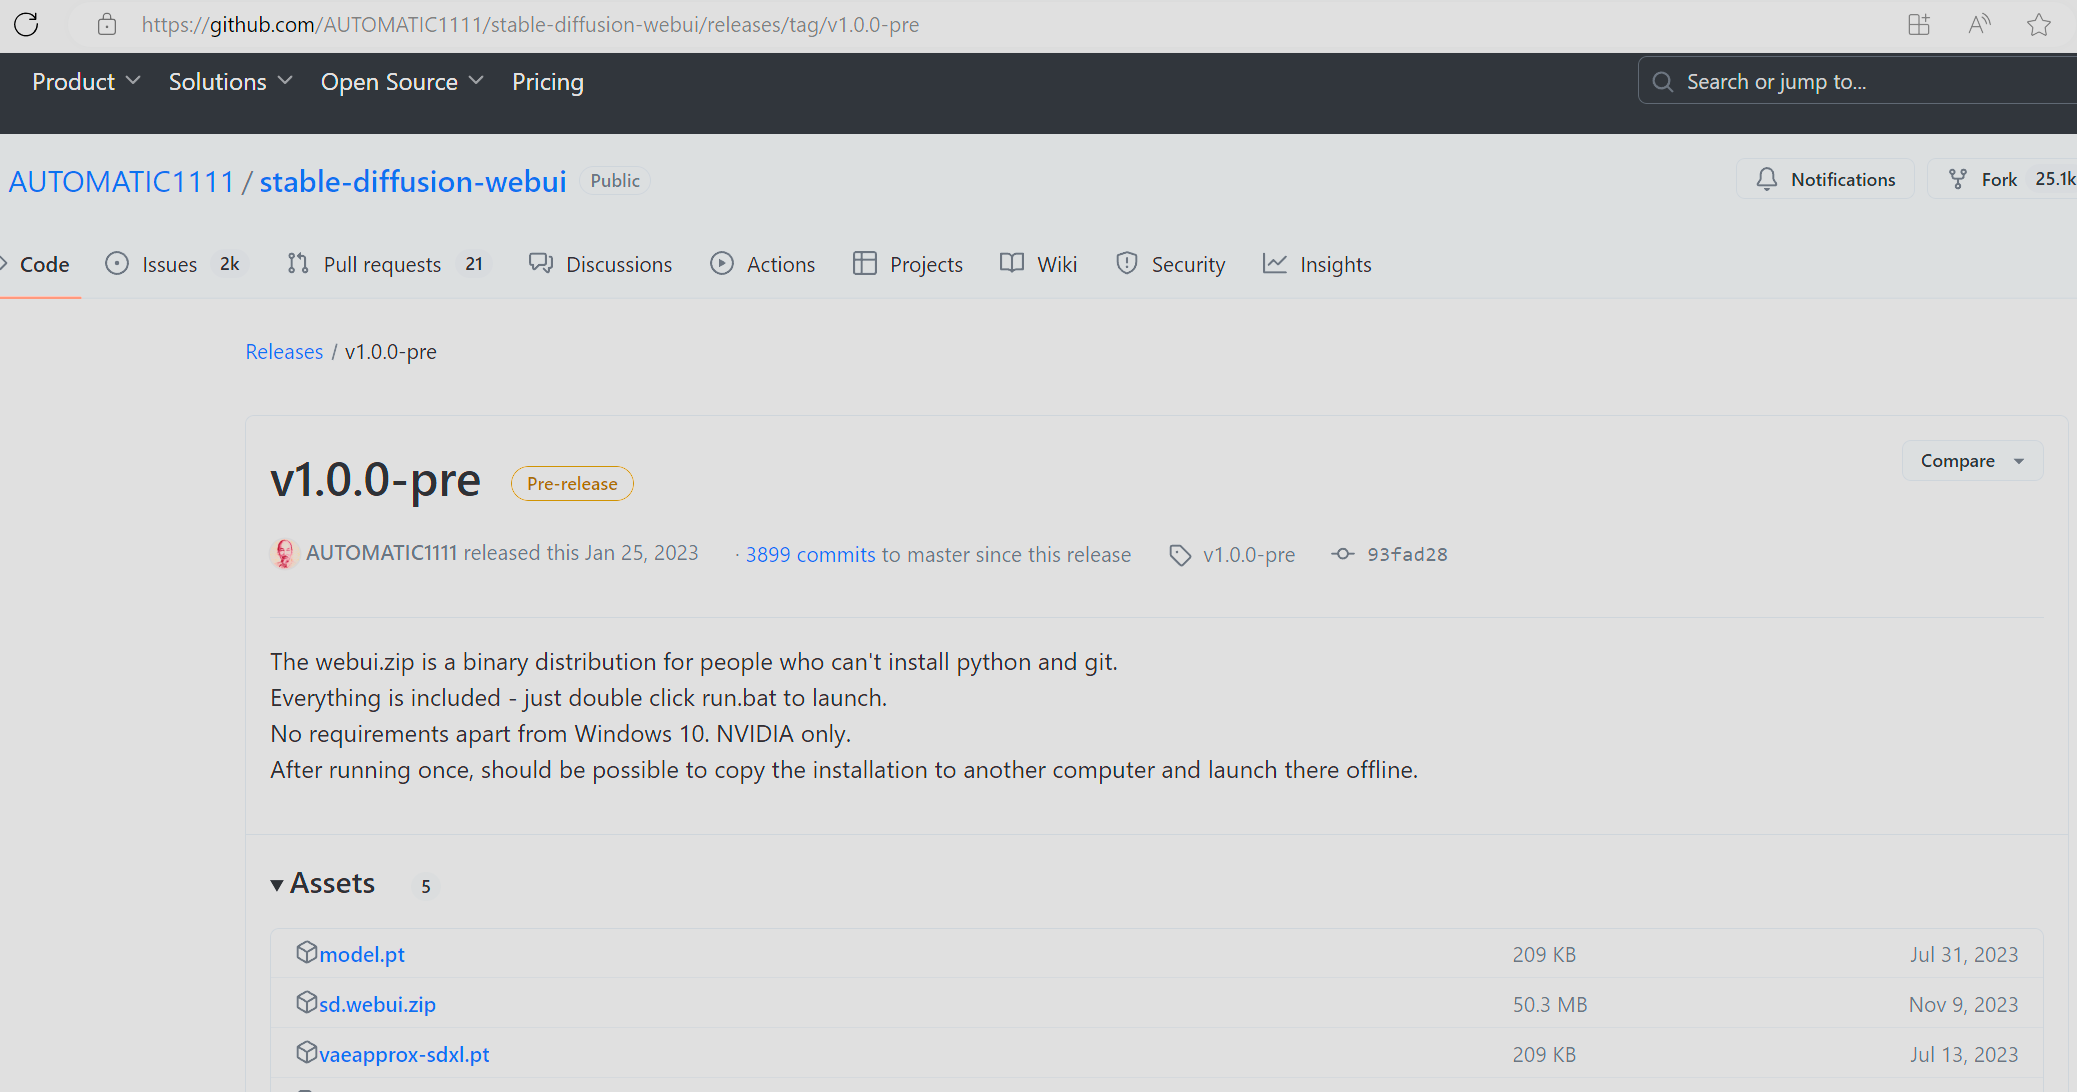
Task: Click the package icon for model.pt
Action: (x=306, y=952)
